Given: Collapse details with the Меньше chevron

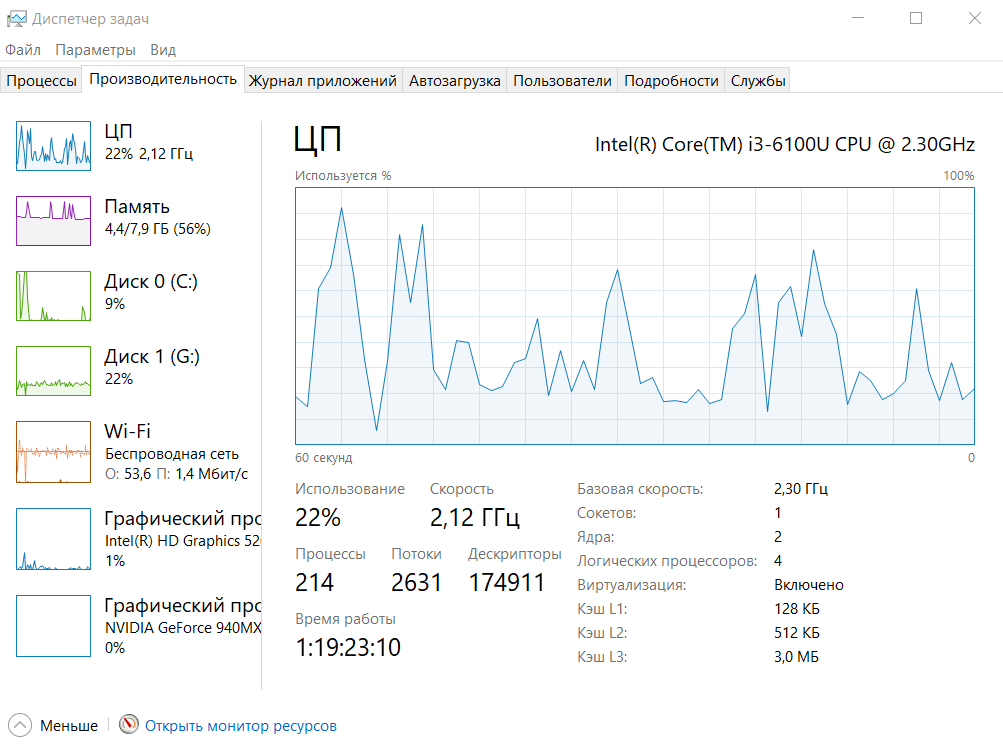Looking at the screenshot, I should [x=17, y=725].
